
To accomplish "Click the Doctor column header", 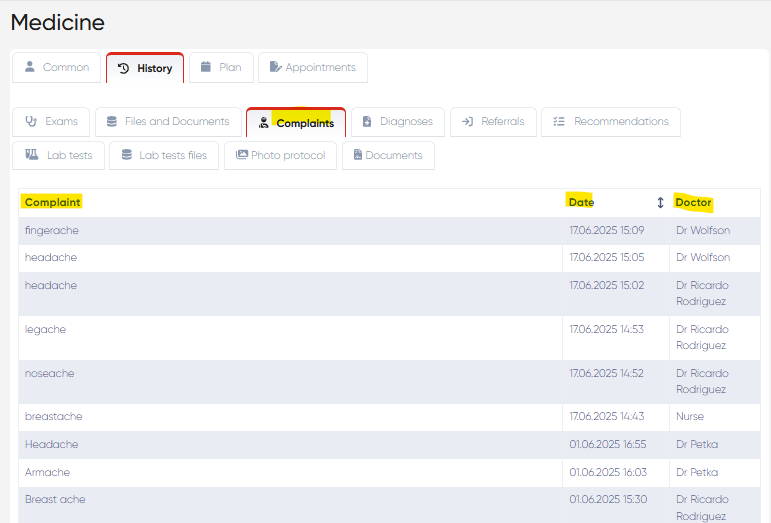I will 693,203.
